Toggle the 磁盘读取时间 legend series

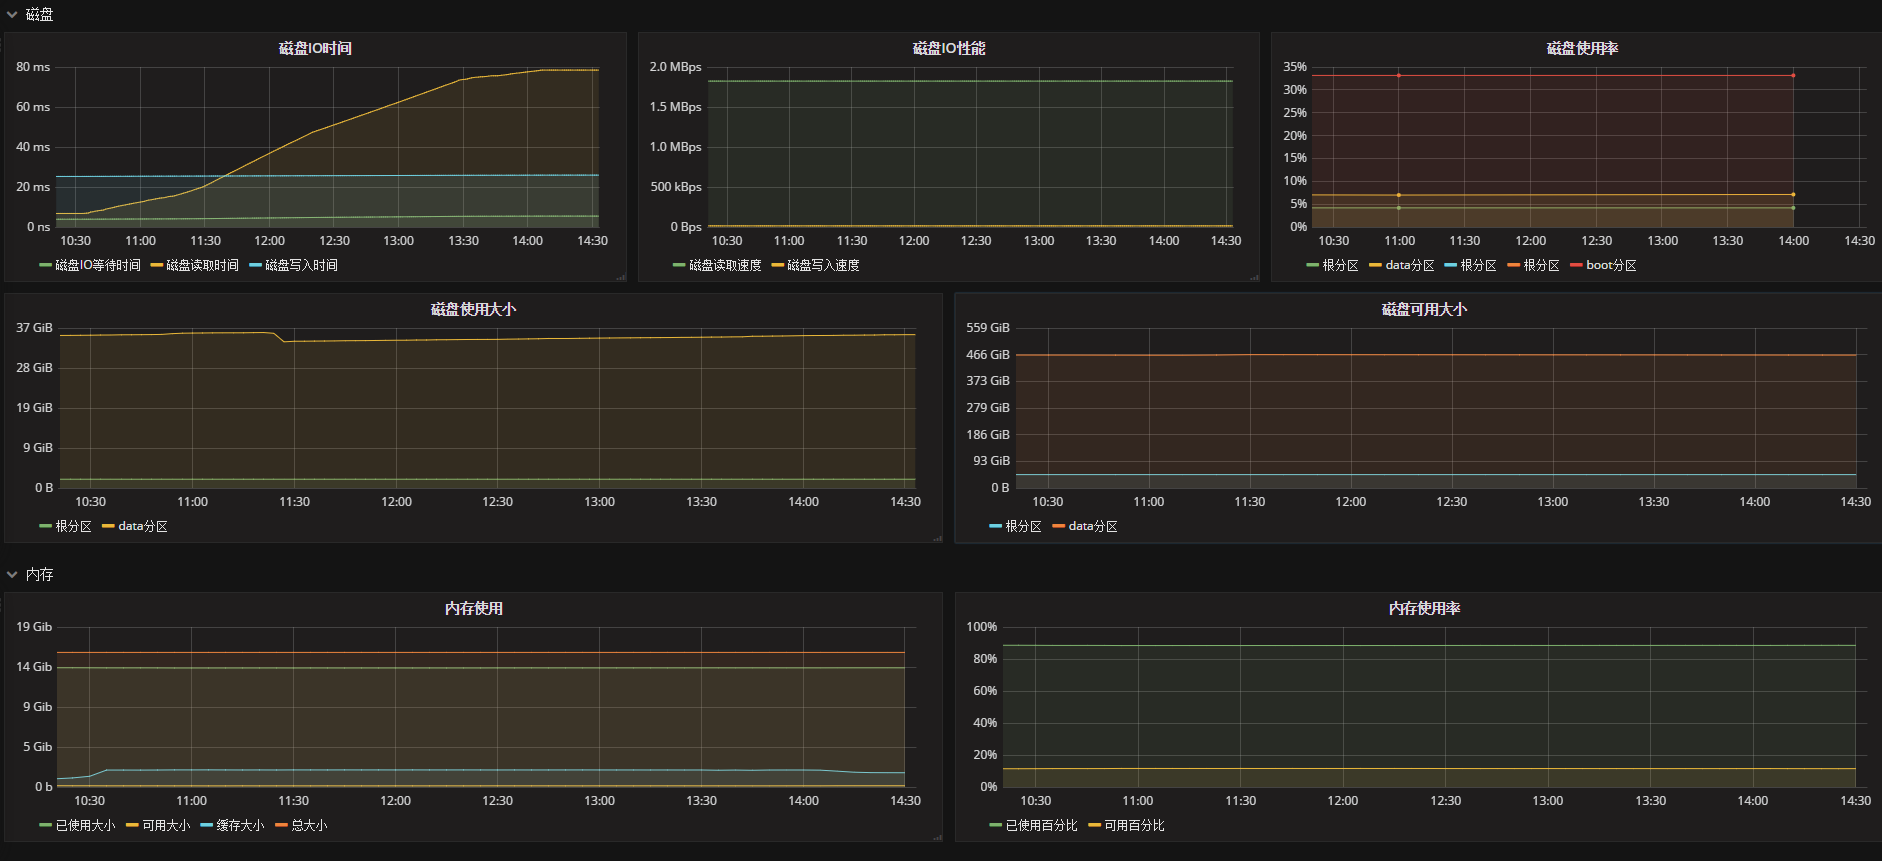[202, 265]
